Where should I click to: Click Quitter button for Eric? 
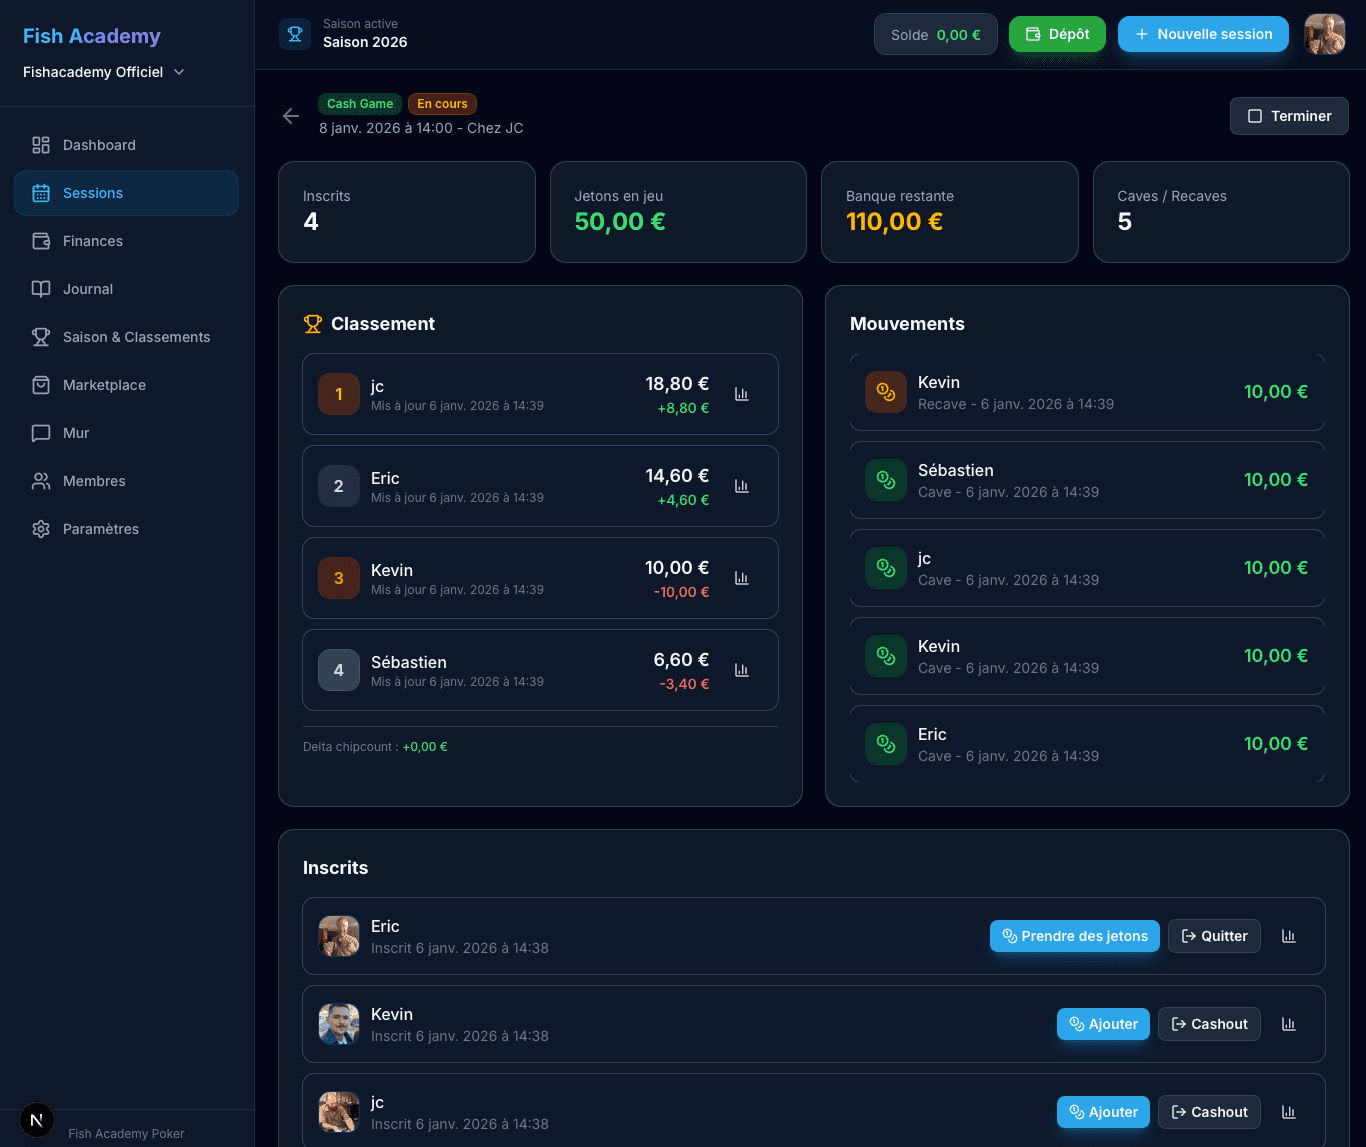tap(1214, 936)
